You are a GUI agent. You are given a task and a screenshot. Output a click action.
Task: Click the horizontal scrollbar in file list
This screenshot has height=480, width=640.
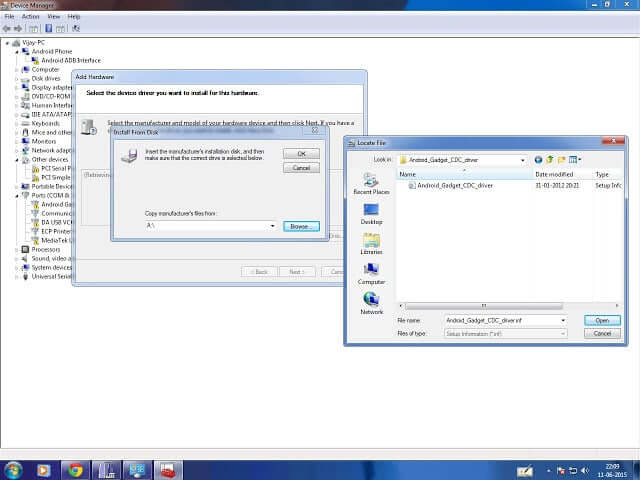tap(484, 306)
